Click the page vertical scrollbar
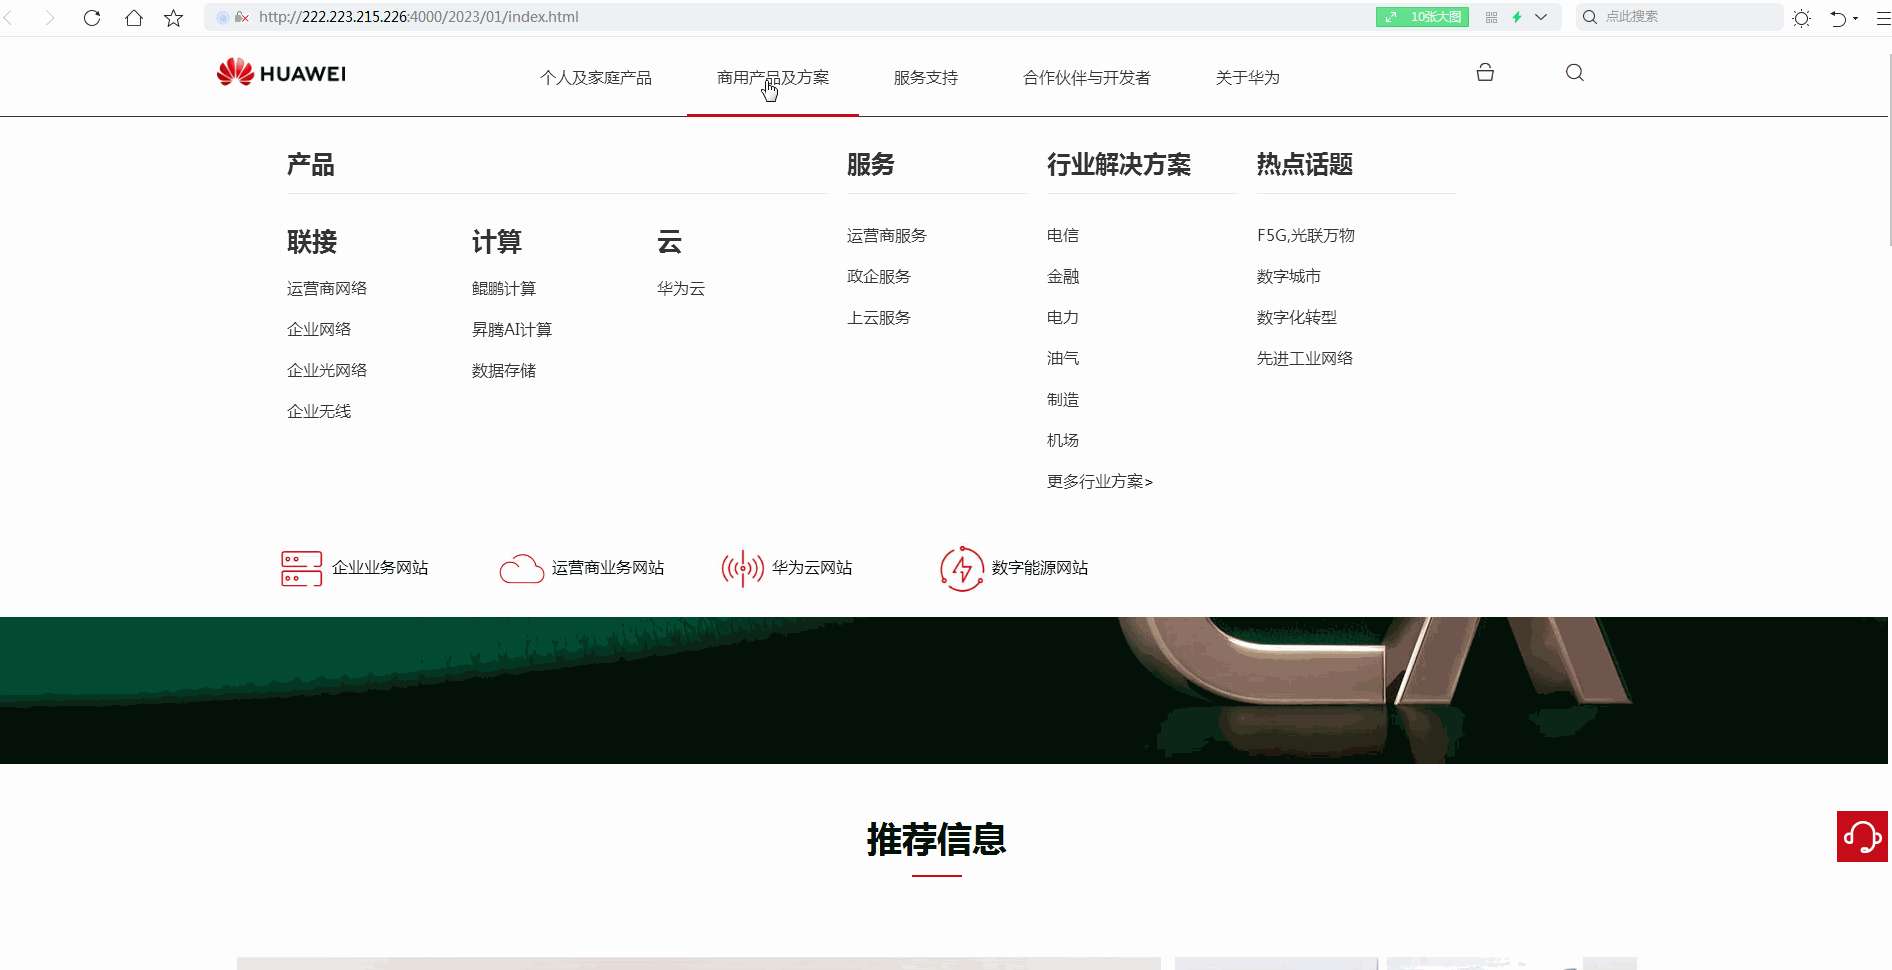The width and height of the screenshot is (1892, 970). [1890, 150]
